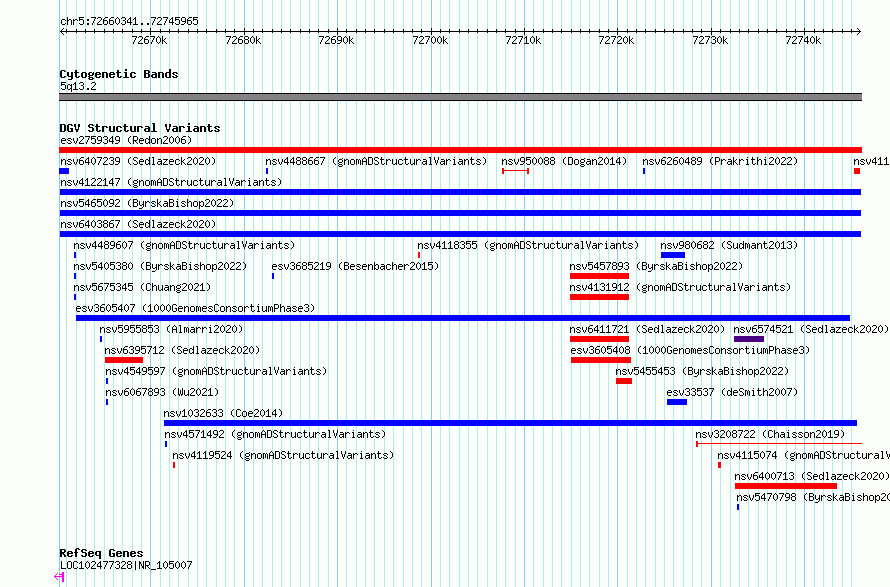Select the esv3605407 long blue bar
The height and width of the screenshot is (587, 890).
pyautogui.click(x=463, y=318)
